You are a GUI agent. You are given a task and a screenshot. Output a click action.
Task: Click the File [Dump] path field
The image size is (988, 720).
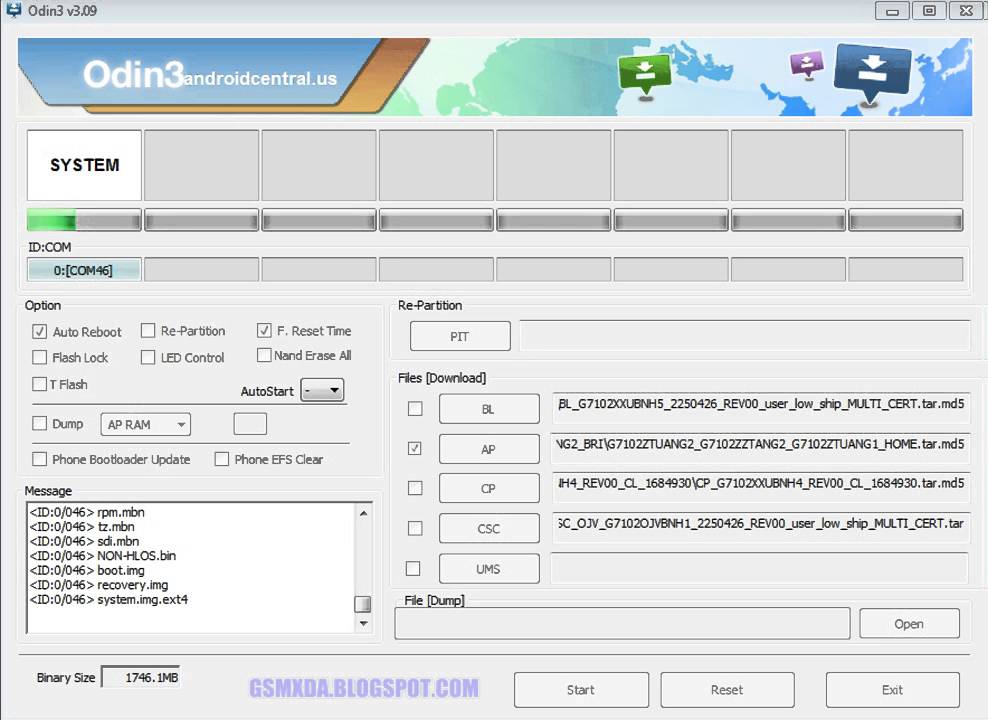pos(622,623)
